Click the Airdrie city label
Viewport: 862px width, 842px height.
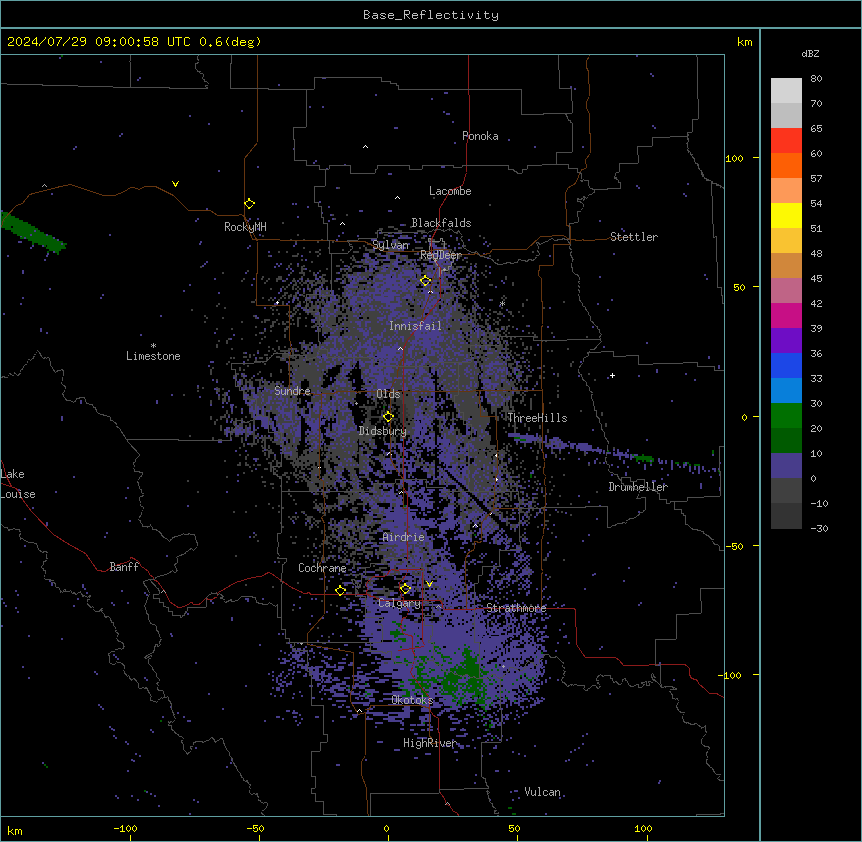pyautogui.click(x=404, y=537)
